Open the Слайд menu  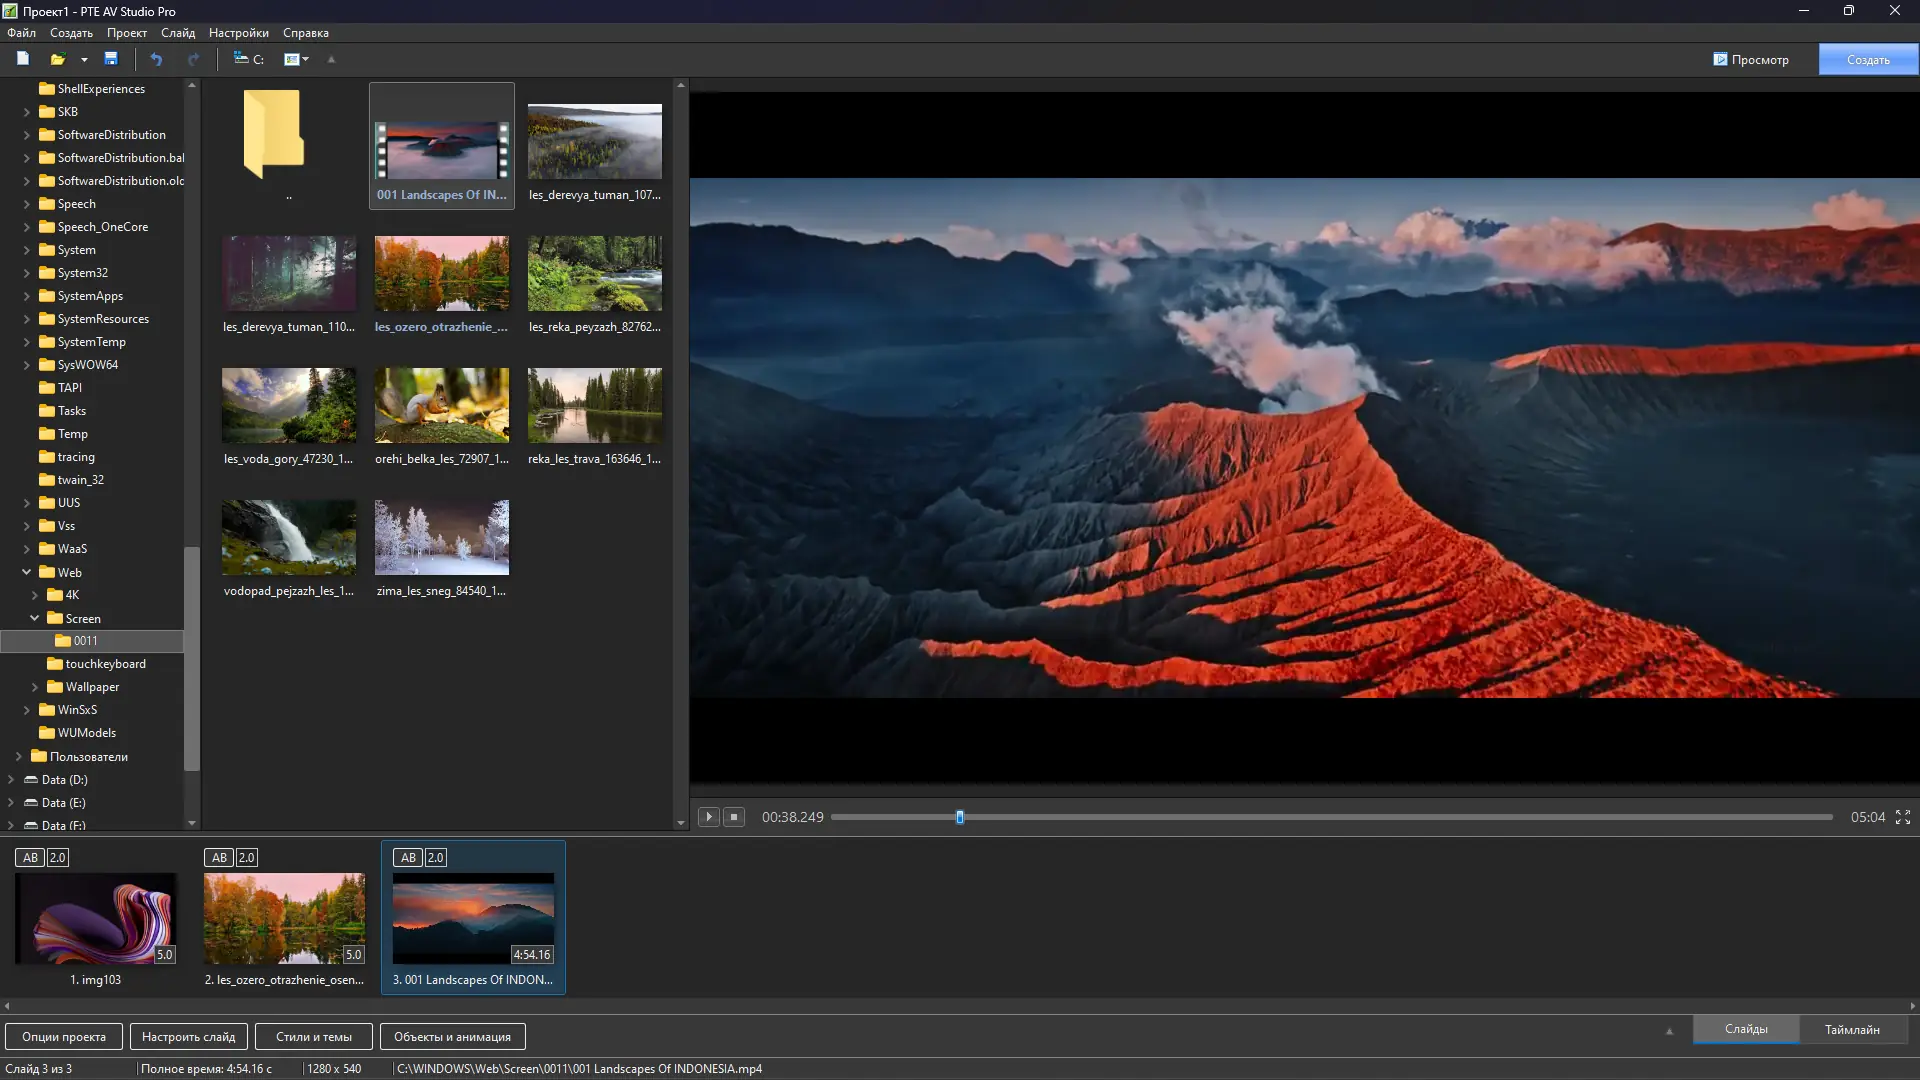click(x=178, y=33)
